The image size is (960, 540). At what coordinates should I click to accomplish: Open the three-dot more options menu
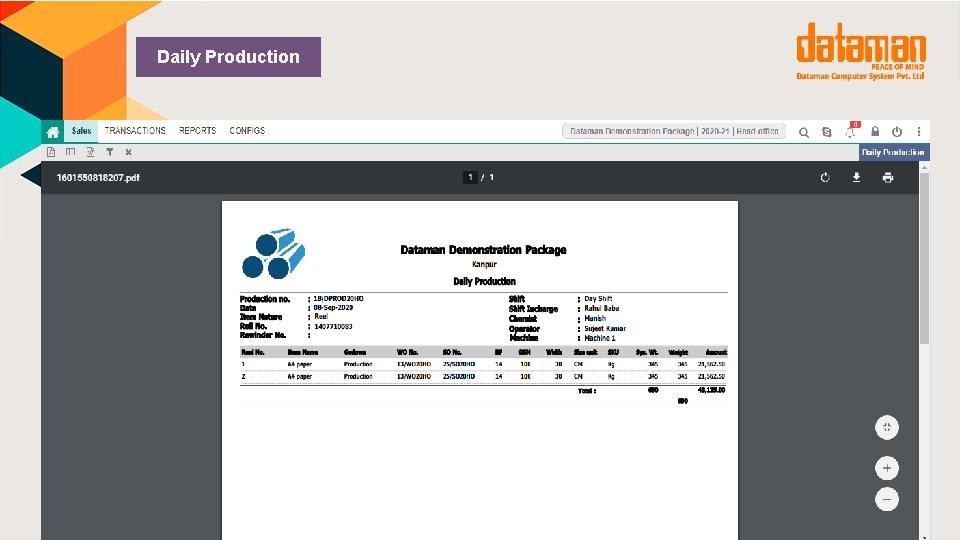919,131
